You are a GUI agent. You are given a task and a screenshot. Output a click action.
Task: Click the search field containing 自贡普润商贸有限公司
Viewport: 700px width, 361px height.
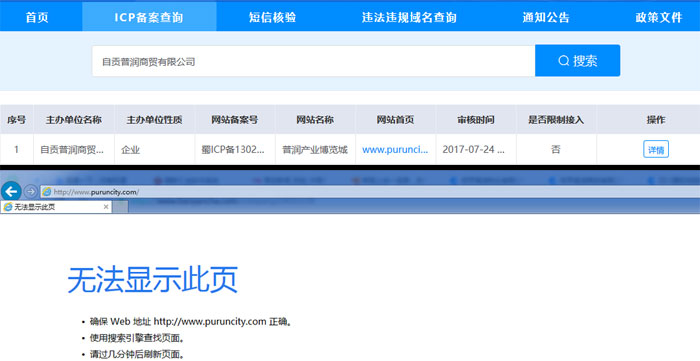click(313, 61)
